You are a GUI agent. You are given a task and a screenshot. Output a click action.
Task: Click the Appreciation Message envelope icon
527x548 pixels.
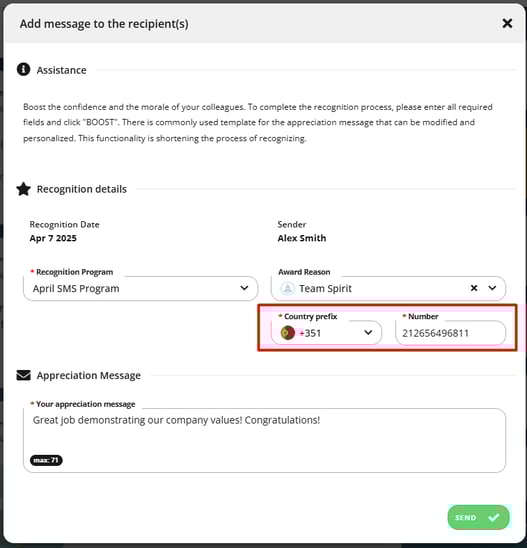(x=23, y=375)
